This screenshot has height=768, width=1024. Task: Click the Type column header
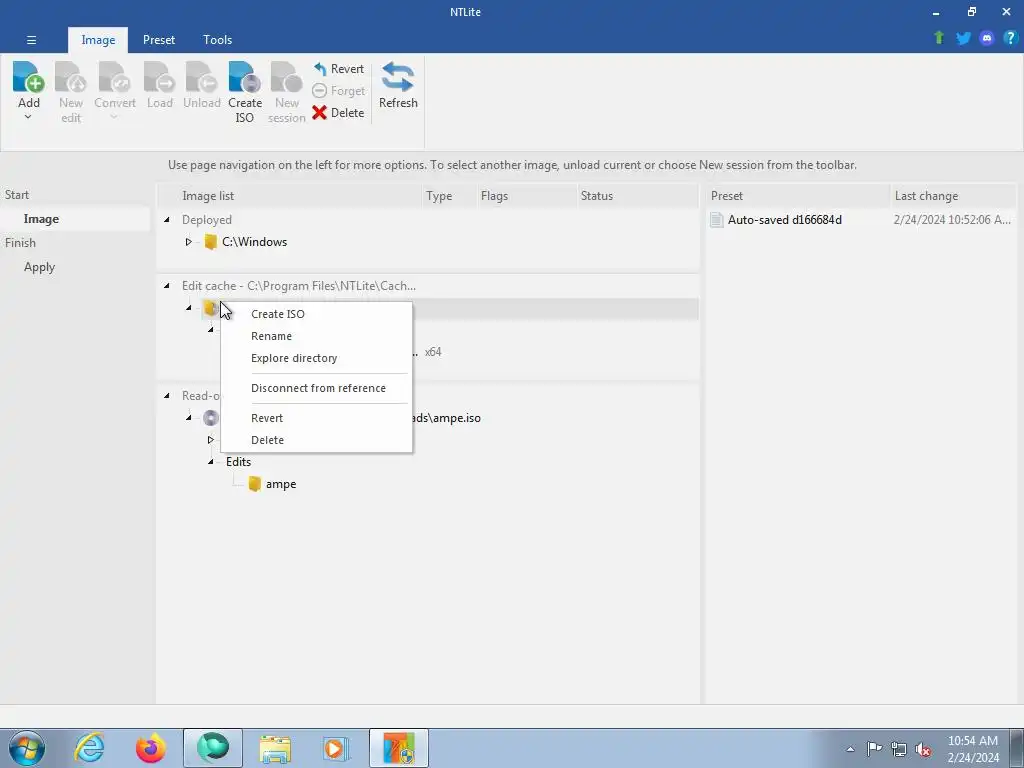439,196
